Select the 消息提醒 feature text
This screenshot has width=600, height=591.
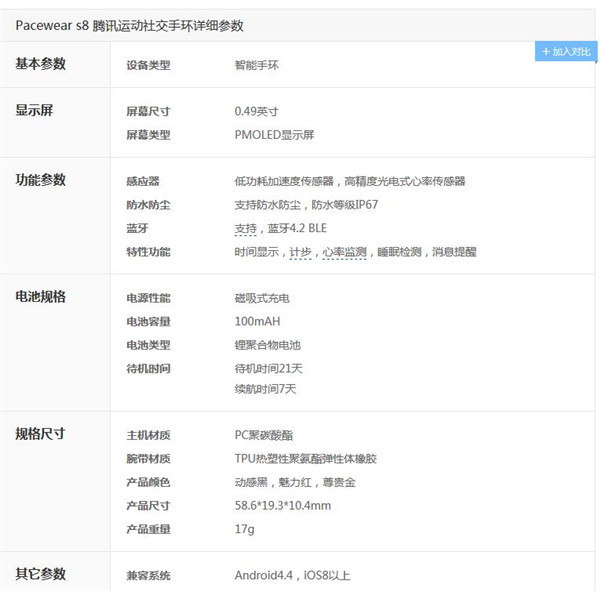click(x=454, y=252)
